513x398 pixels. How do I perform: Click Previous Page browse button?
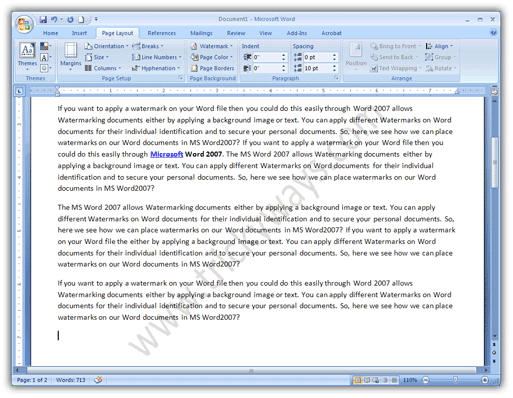point(494,344)
